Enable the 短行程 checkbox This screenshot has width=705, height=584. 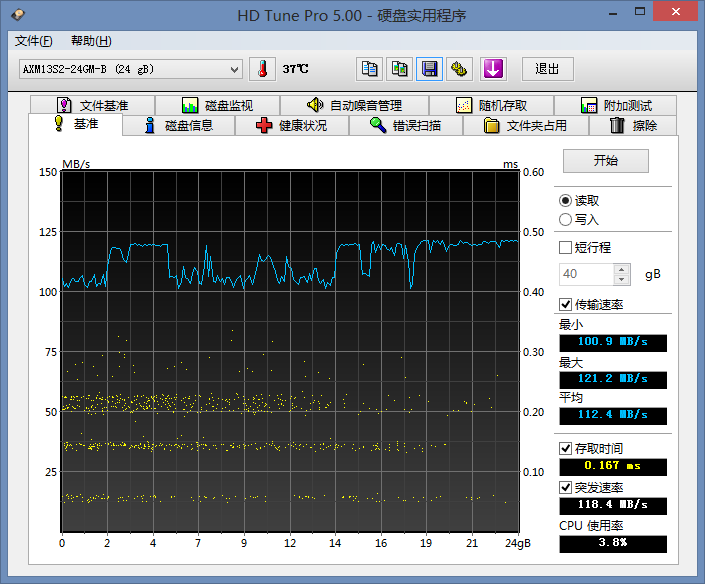566,248
